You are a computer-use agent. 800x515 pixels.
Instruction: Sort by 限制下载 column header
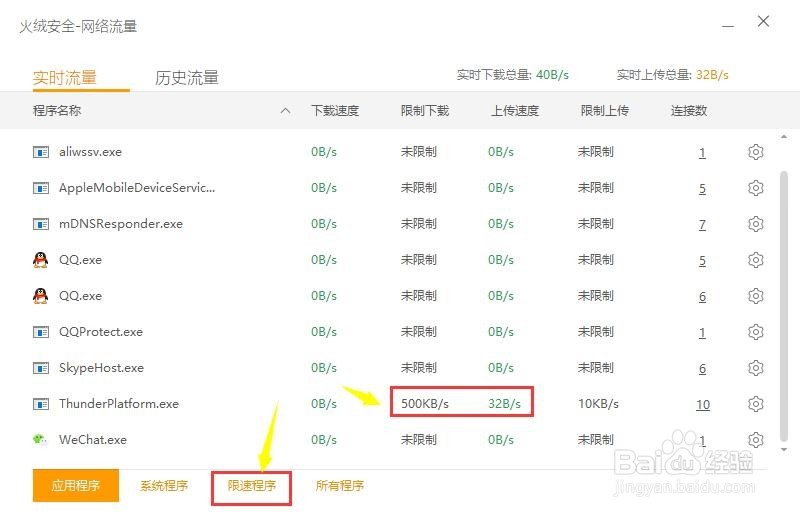(x=424, y=110)
